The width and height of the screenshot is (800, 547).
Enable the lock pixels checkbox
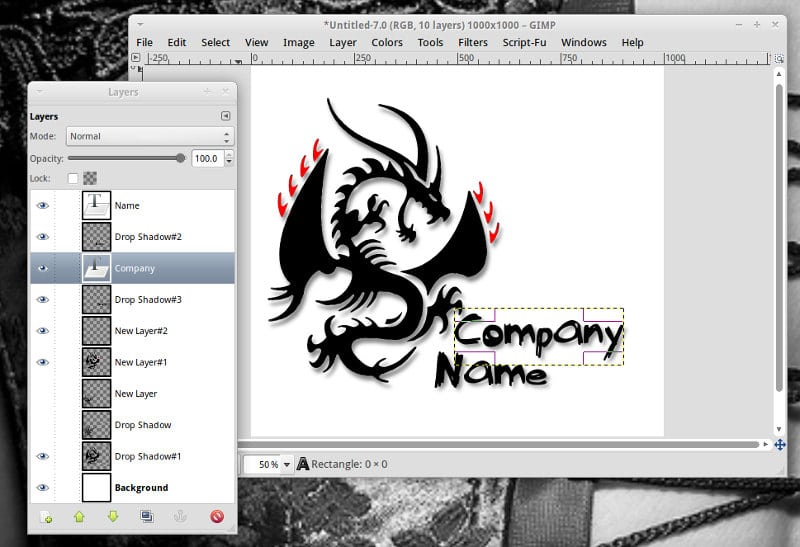[73, 178]
